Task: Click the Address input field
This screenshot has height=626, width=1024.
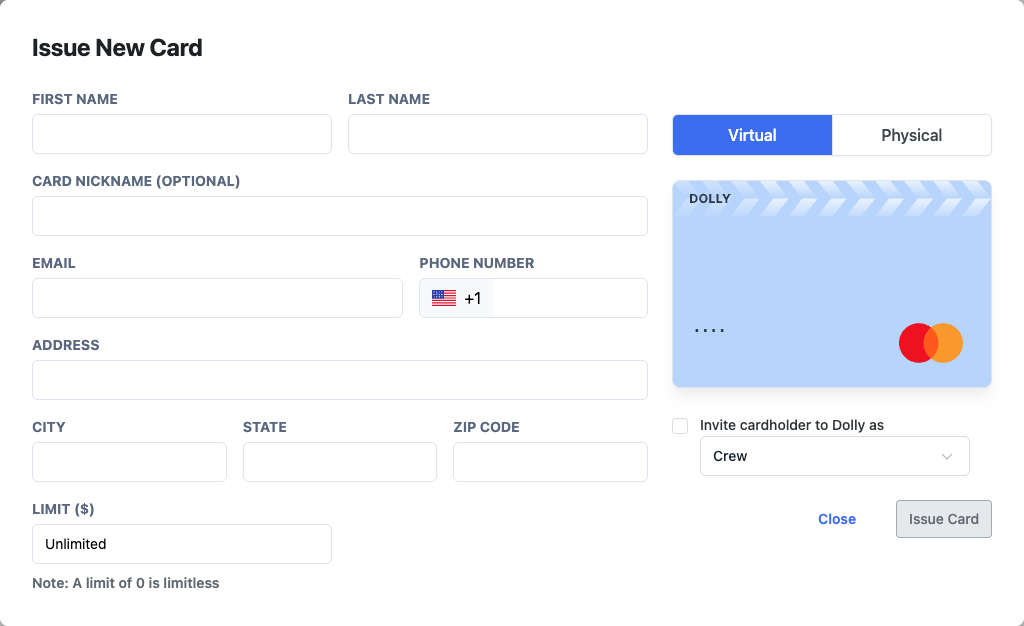Action: pyautogui.click(x=340, y=380)
